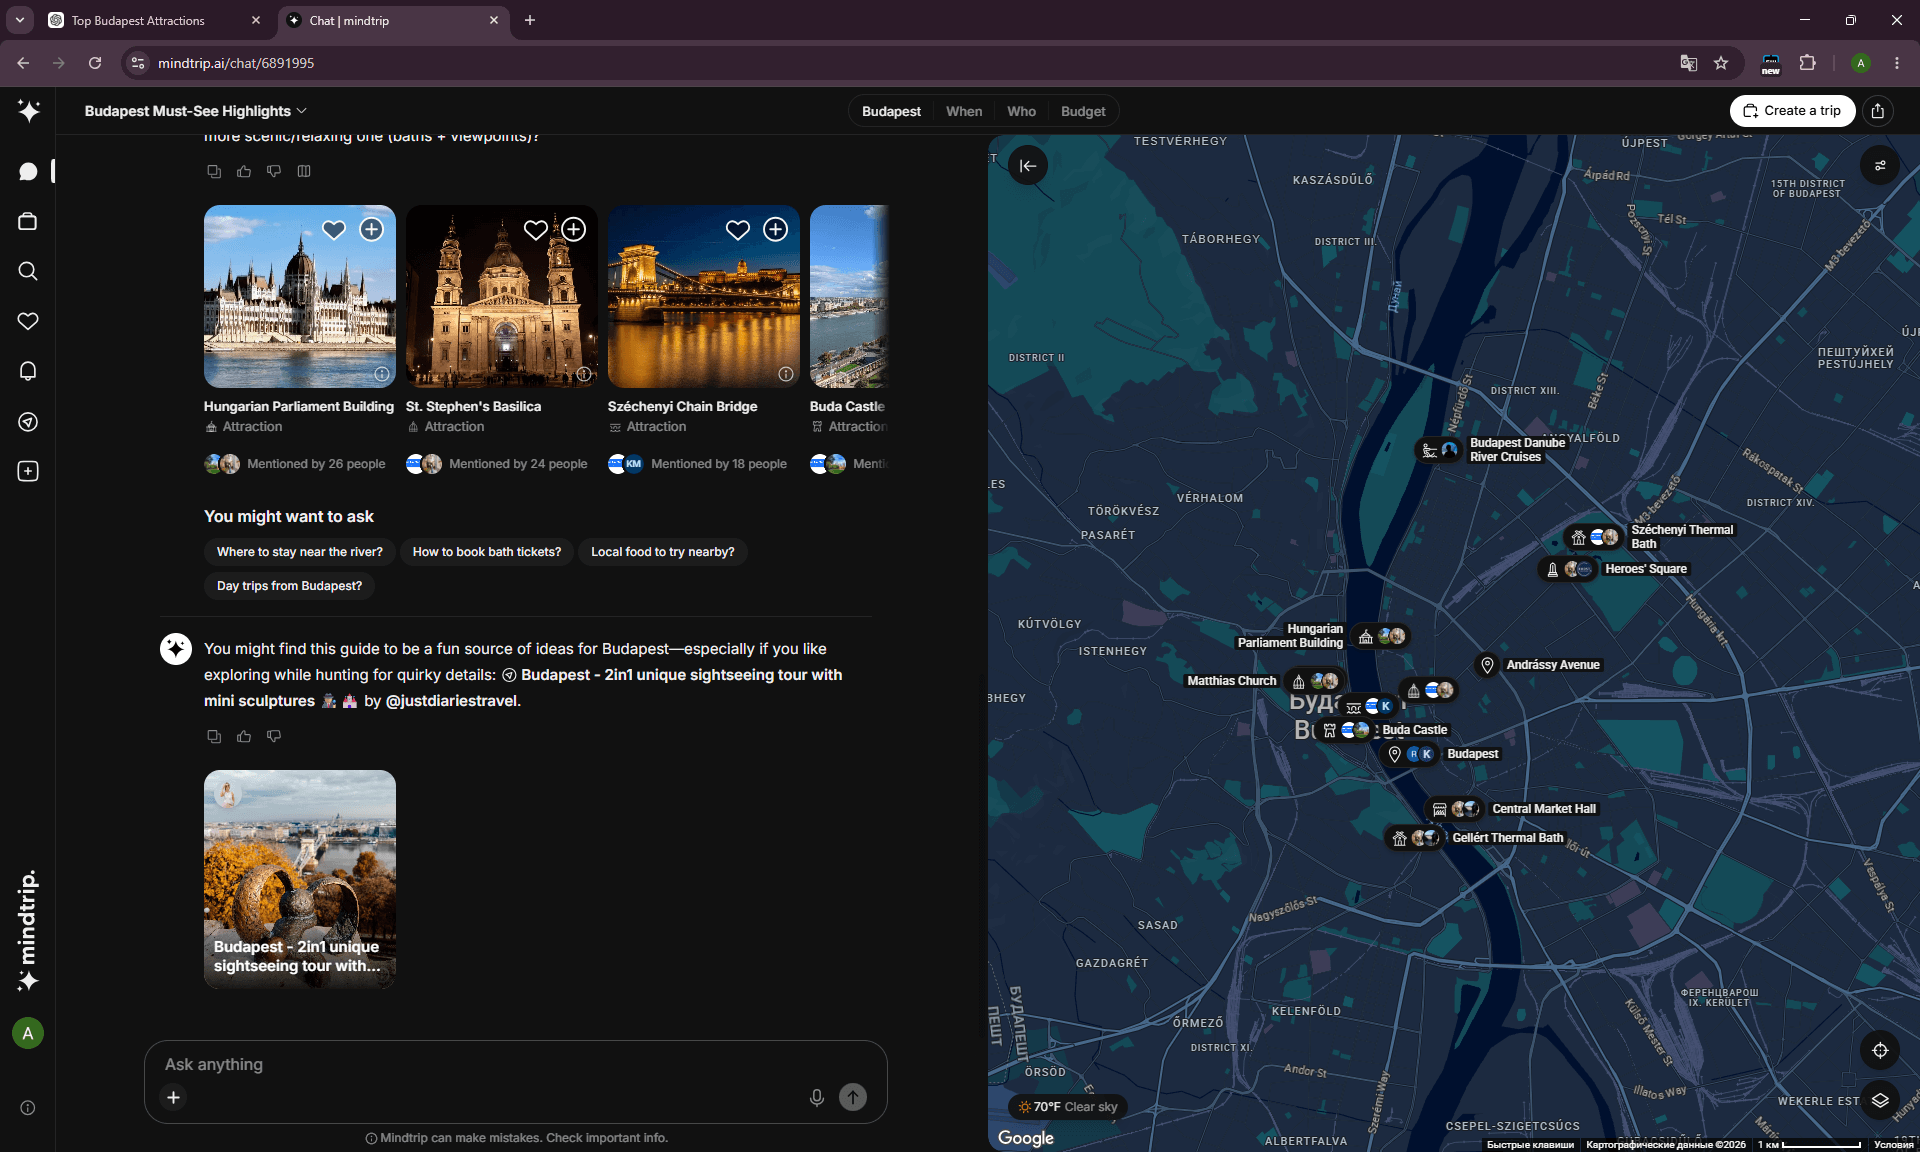Click the Search magnifier in the sidebar
This screenshot has width=1920, height=1152.
28,271
